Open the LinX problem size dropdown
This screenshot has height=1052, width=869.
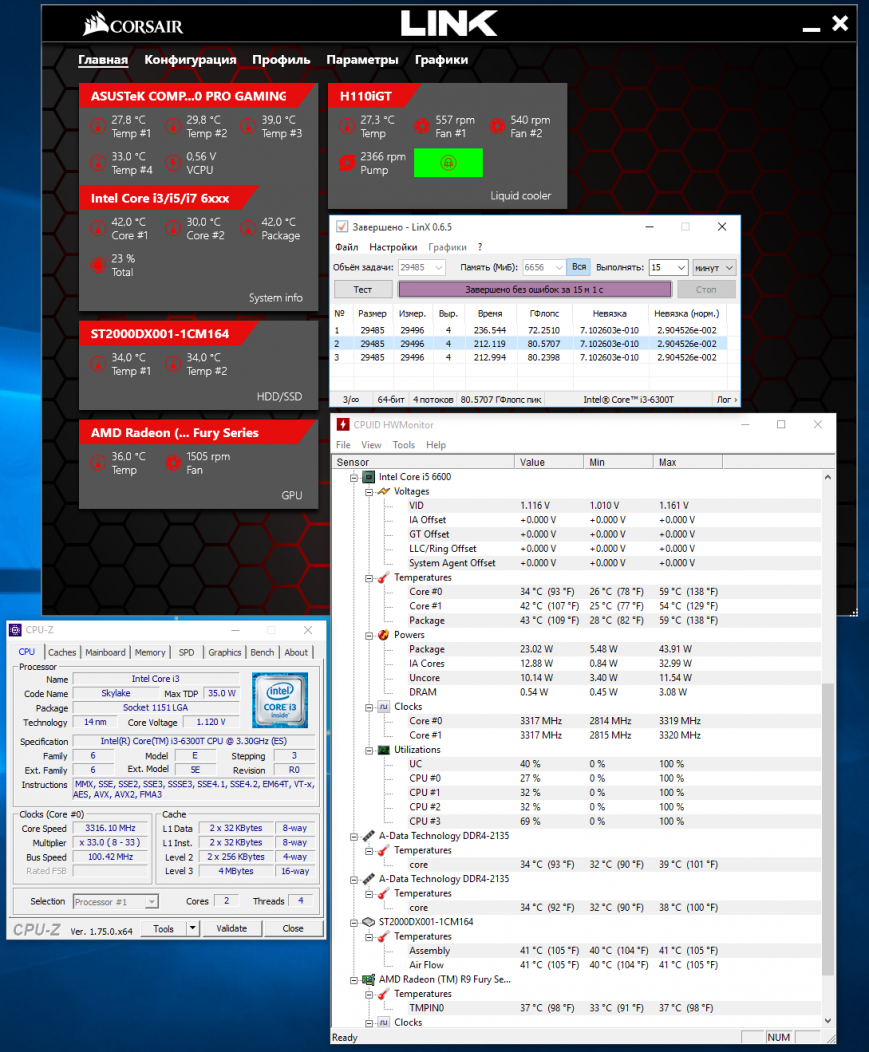click(x=439, y=267)
